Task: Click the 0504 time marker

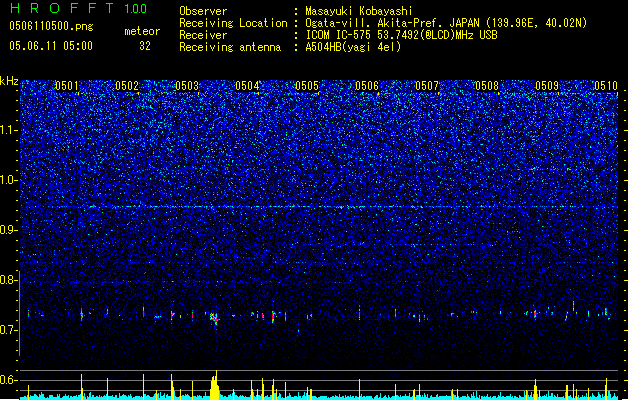Action: coord(247,86)
